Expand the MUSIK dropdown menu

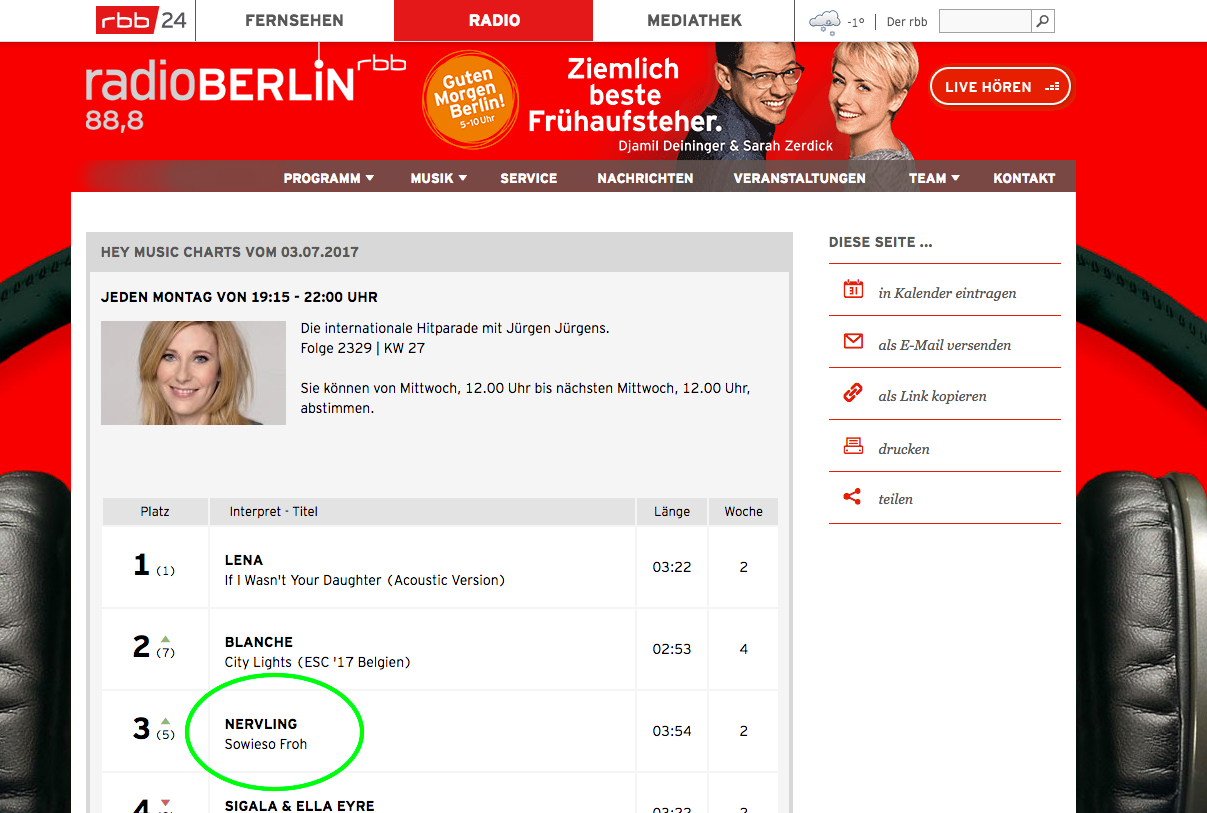click(x=439, y=178)
